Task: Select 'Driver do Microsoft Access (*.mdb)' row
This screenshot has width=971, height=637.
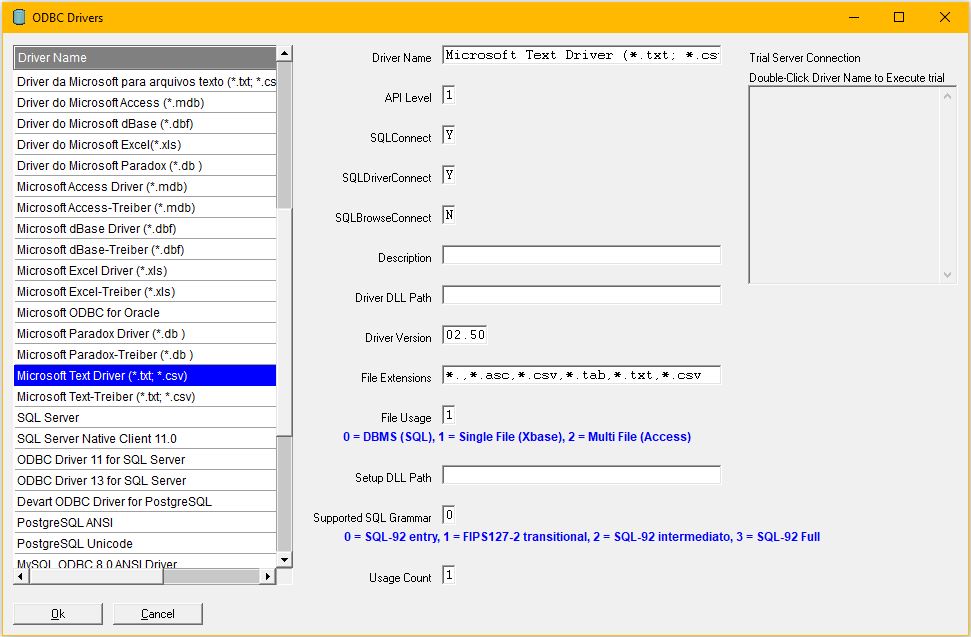Action: pyautogui.click(x=145, y=103)
